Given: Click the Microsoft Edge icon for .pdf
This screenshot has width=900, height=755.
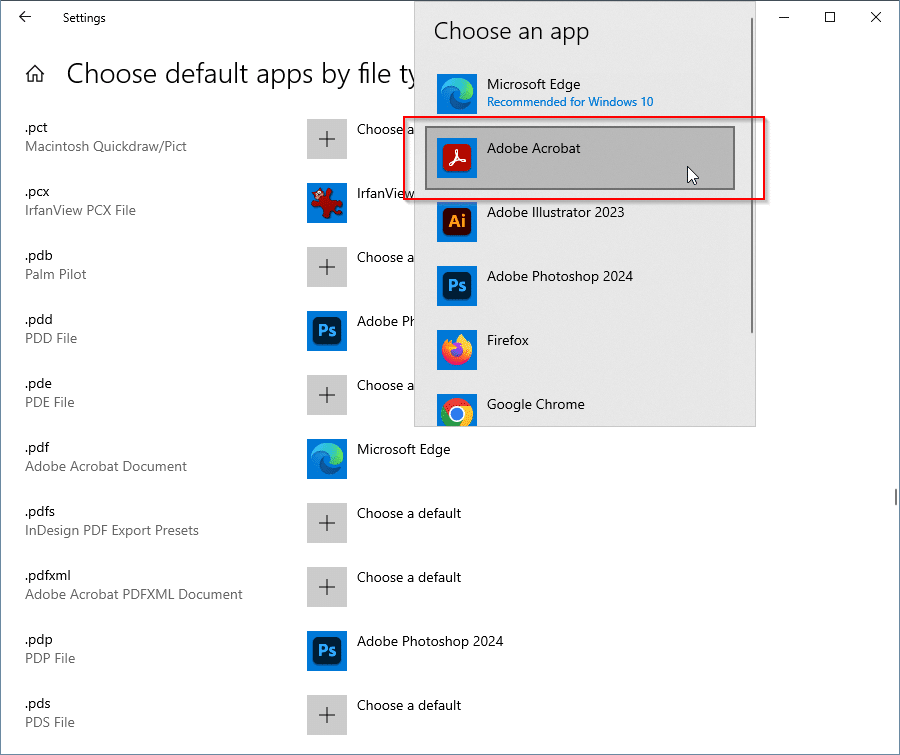Looking at the screenshot, I should coord(327,459).
